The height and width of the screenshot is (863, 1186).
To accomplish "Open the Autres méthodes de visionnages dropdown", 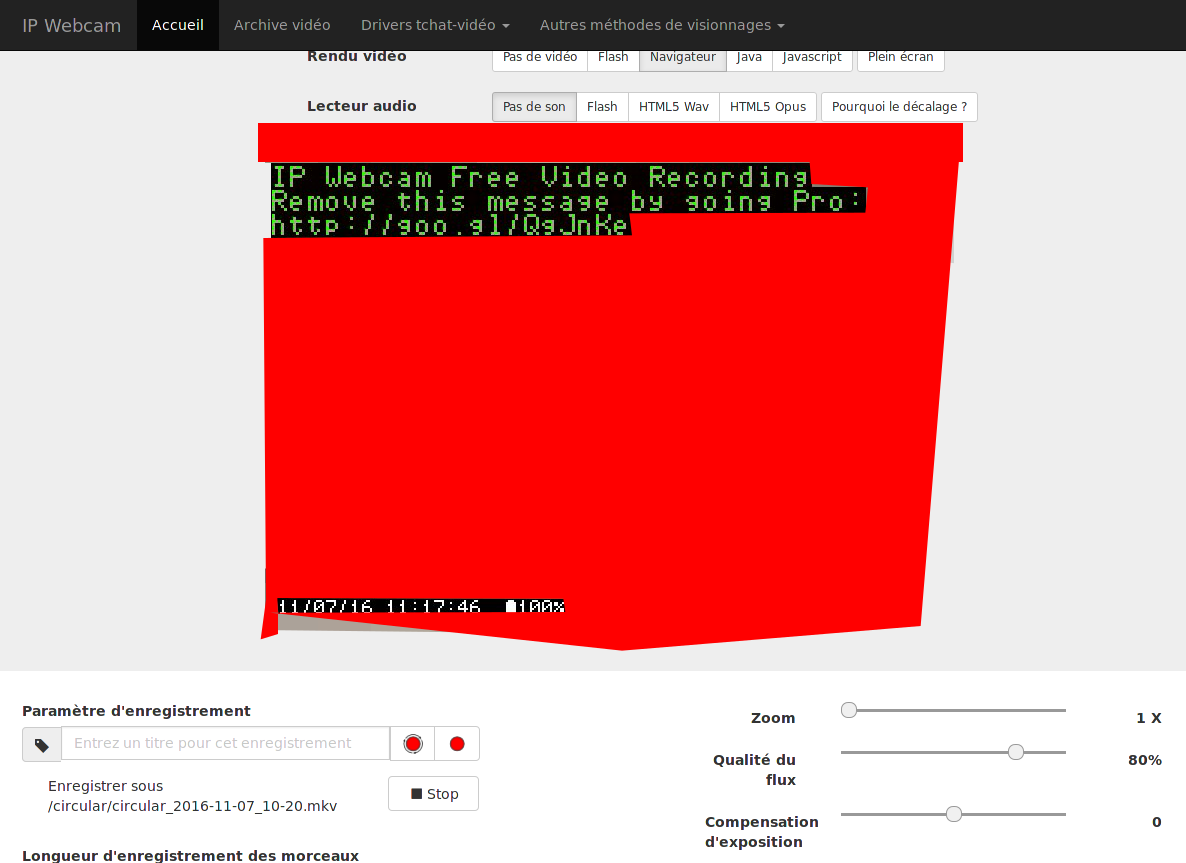I will click(x=662, y=25).
